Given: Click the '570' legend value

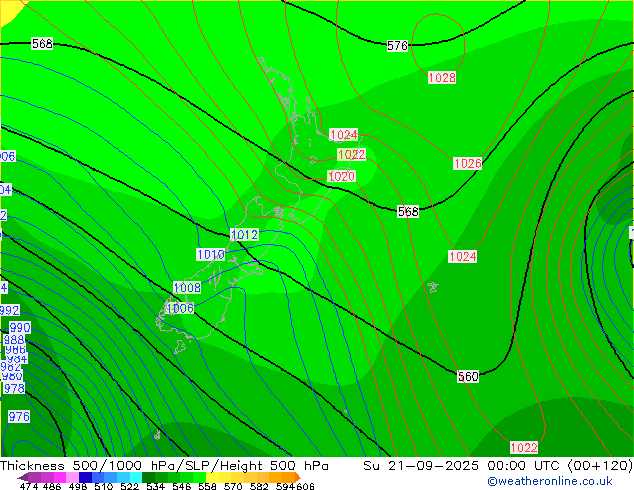Looking at the screenshot, I should (233, 486).
